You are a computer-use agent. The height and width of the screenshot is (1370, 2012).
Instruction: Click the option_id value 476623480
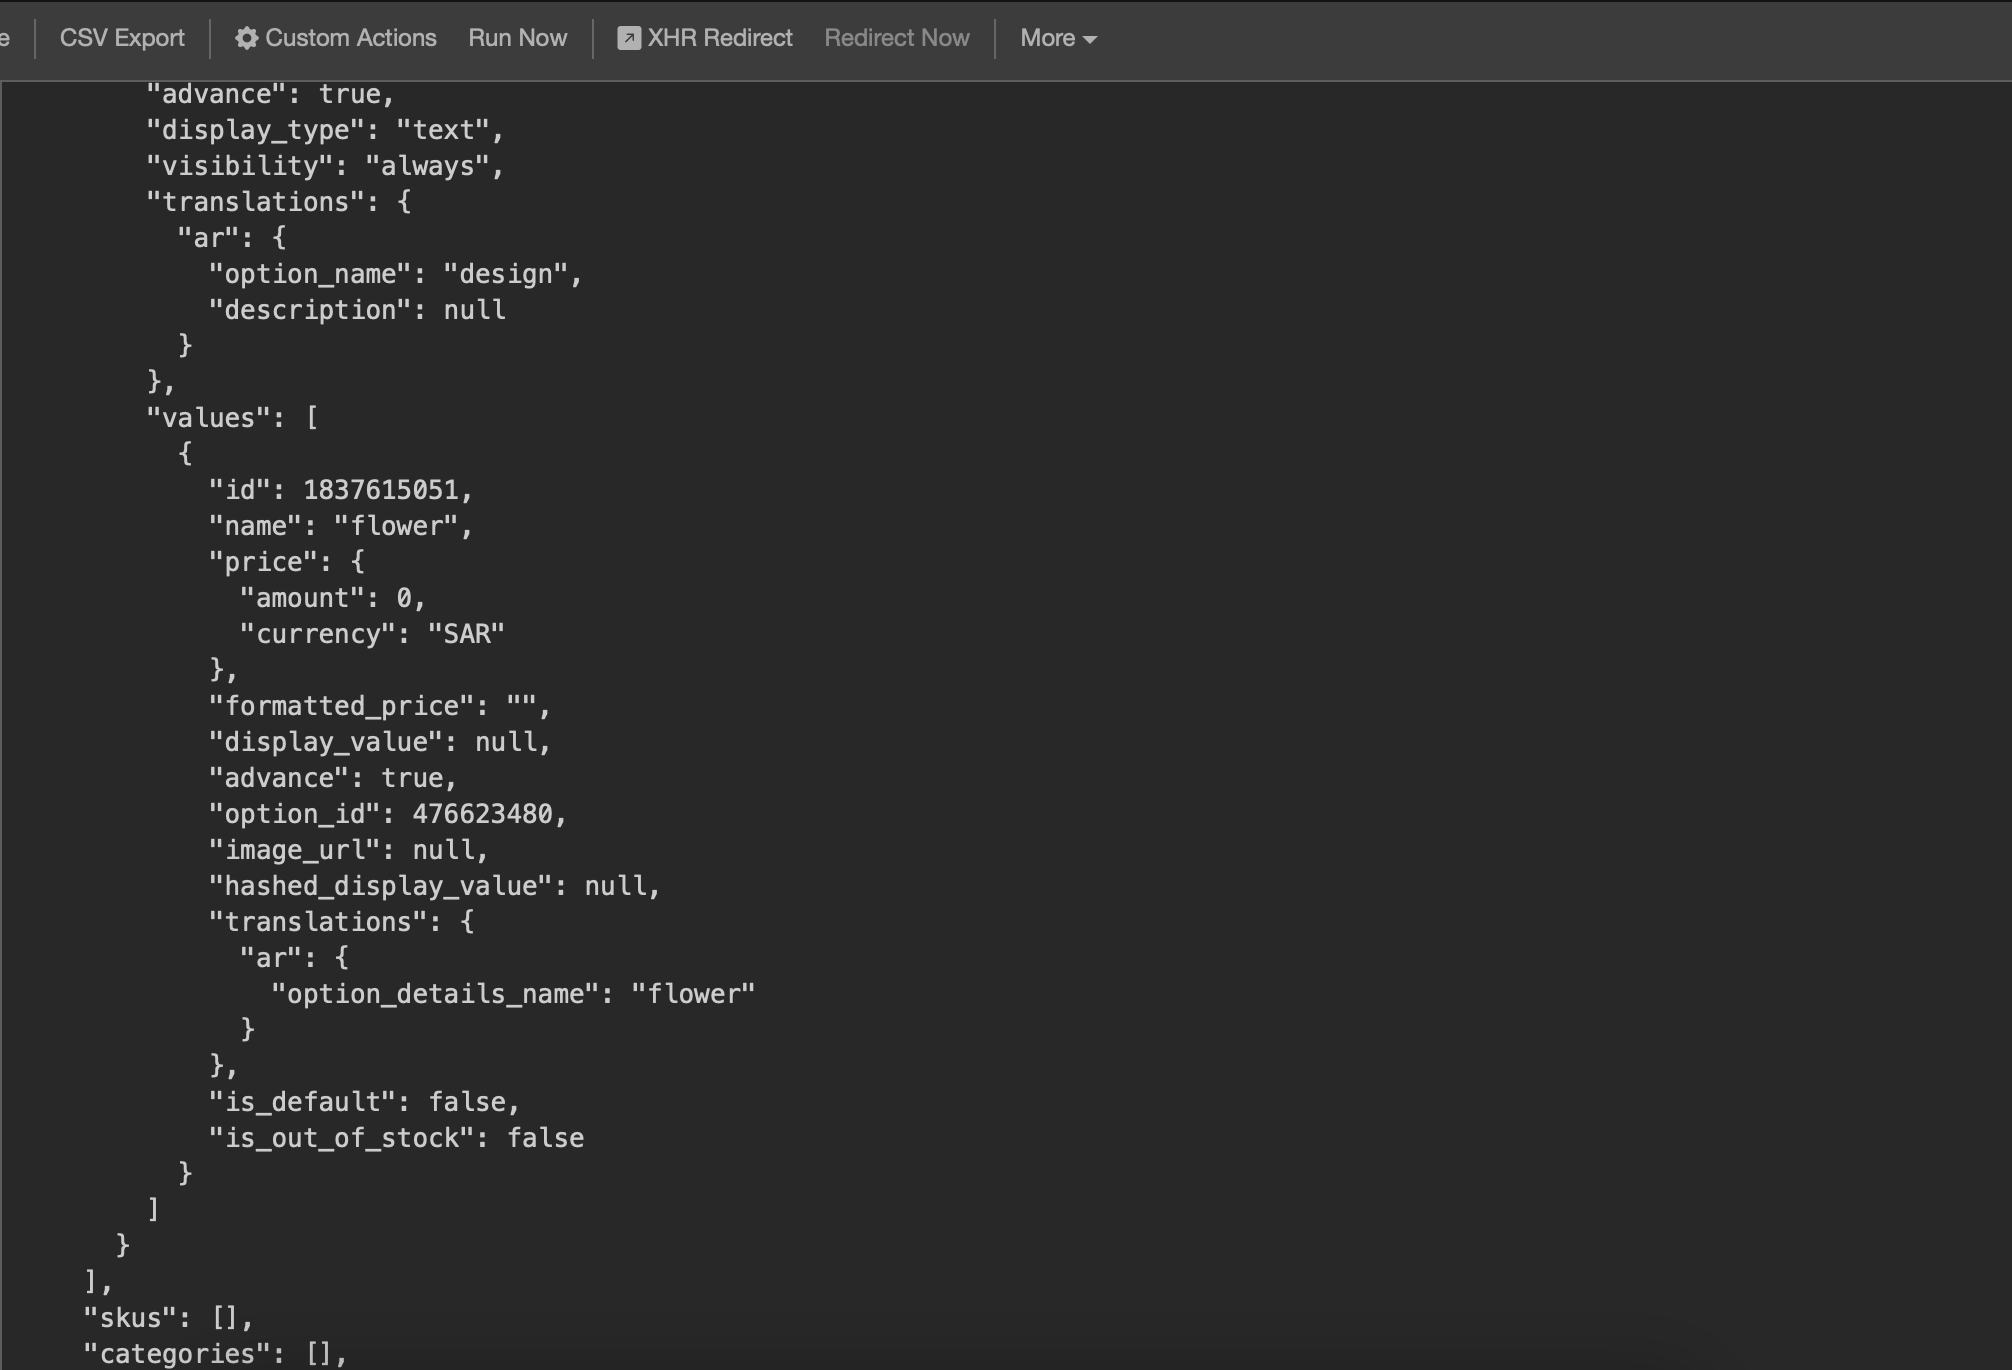pyautogui.click(x=482, y=814)
